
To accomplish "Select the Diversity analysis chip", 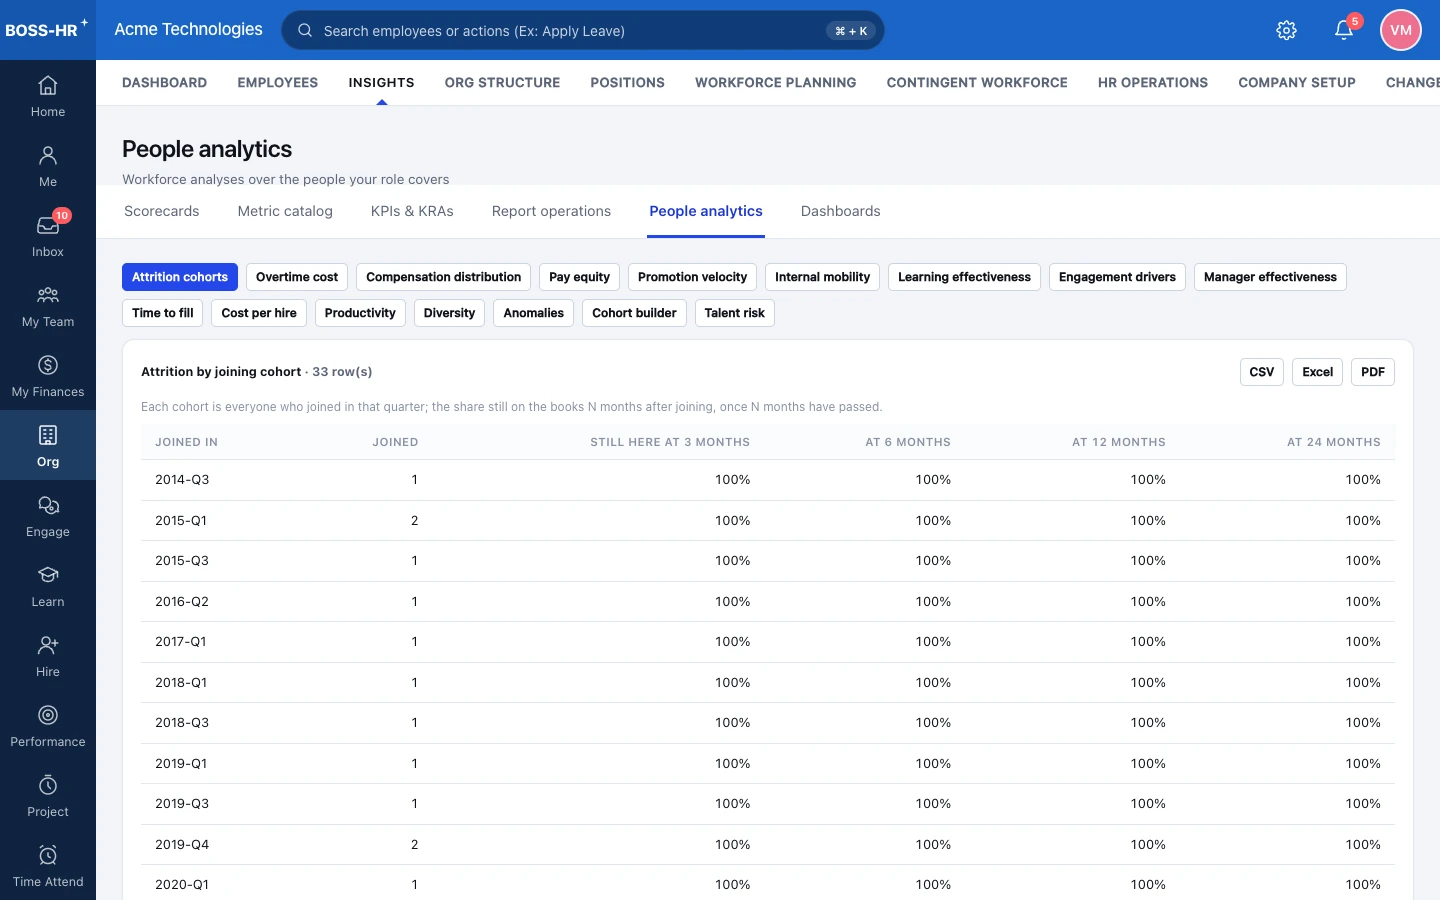I will coord(449,313).
